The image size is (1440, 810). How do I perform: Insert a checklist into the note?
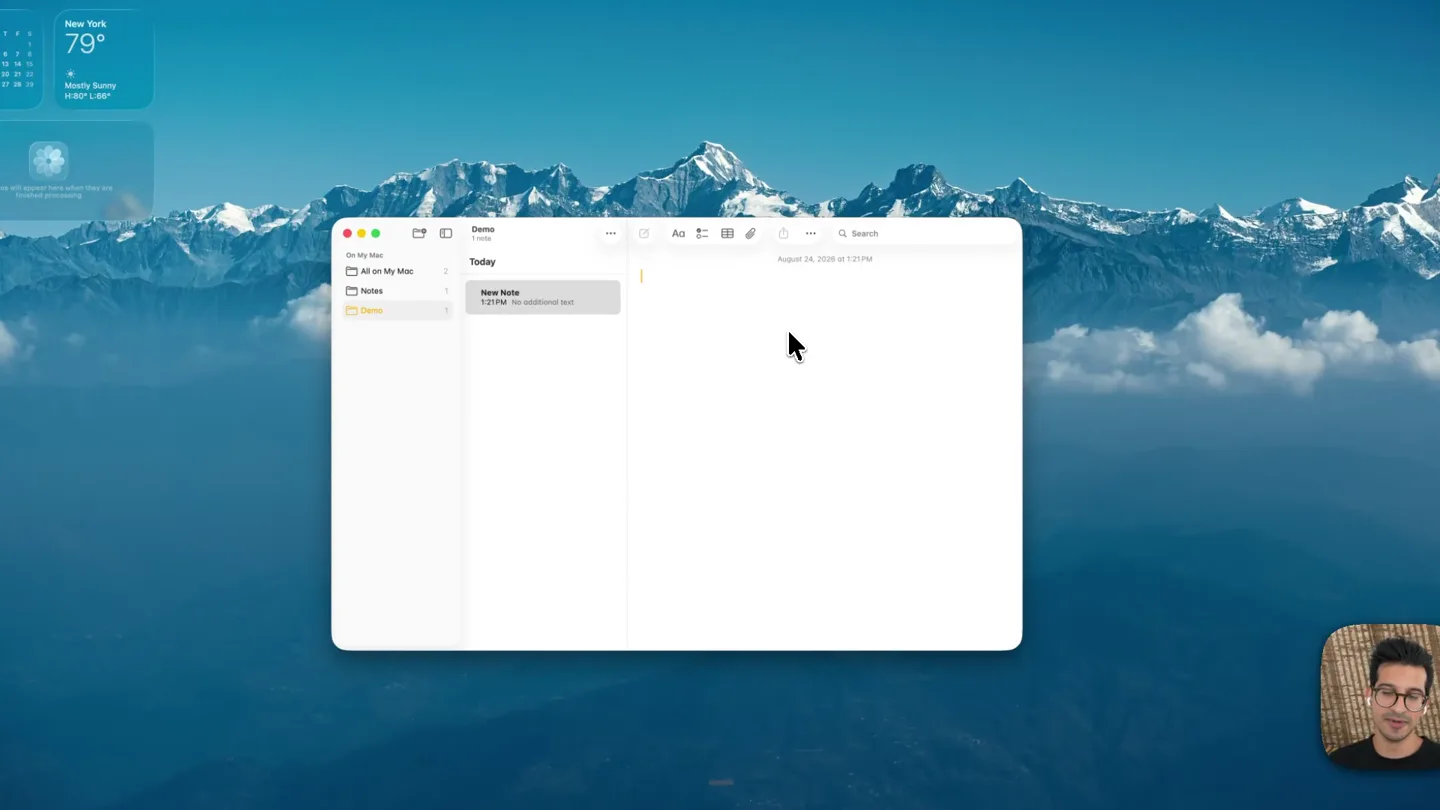pos(702,233)
